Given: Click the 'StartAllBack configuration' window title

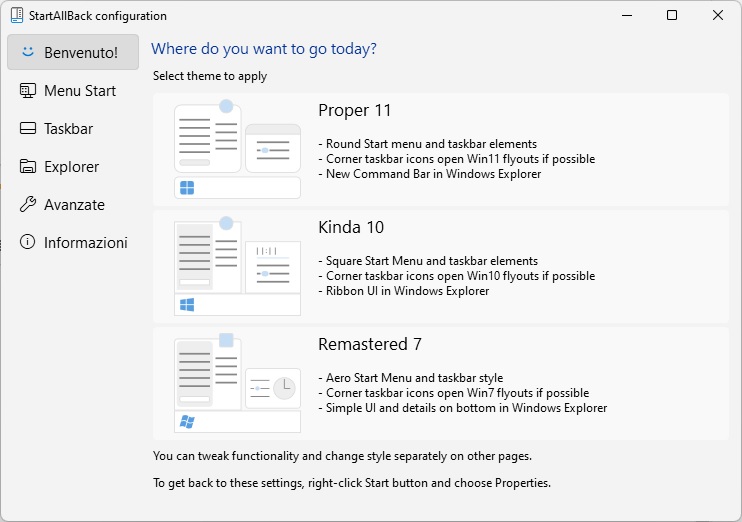Looking at the screenshot, I should pos(98,16).
